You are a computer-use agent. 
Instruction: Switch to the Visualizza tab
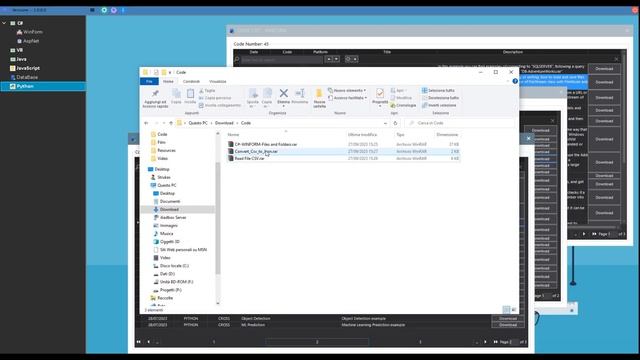[218, 81]
